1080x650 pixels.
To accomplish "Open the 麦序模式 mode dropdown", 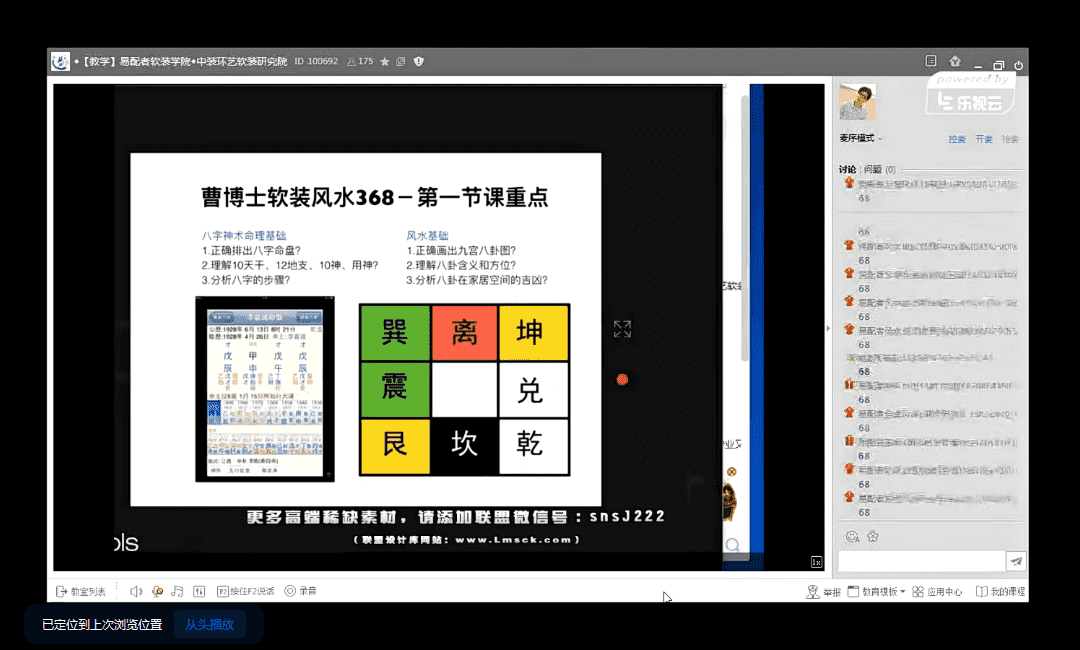I will tap(861, 138).
